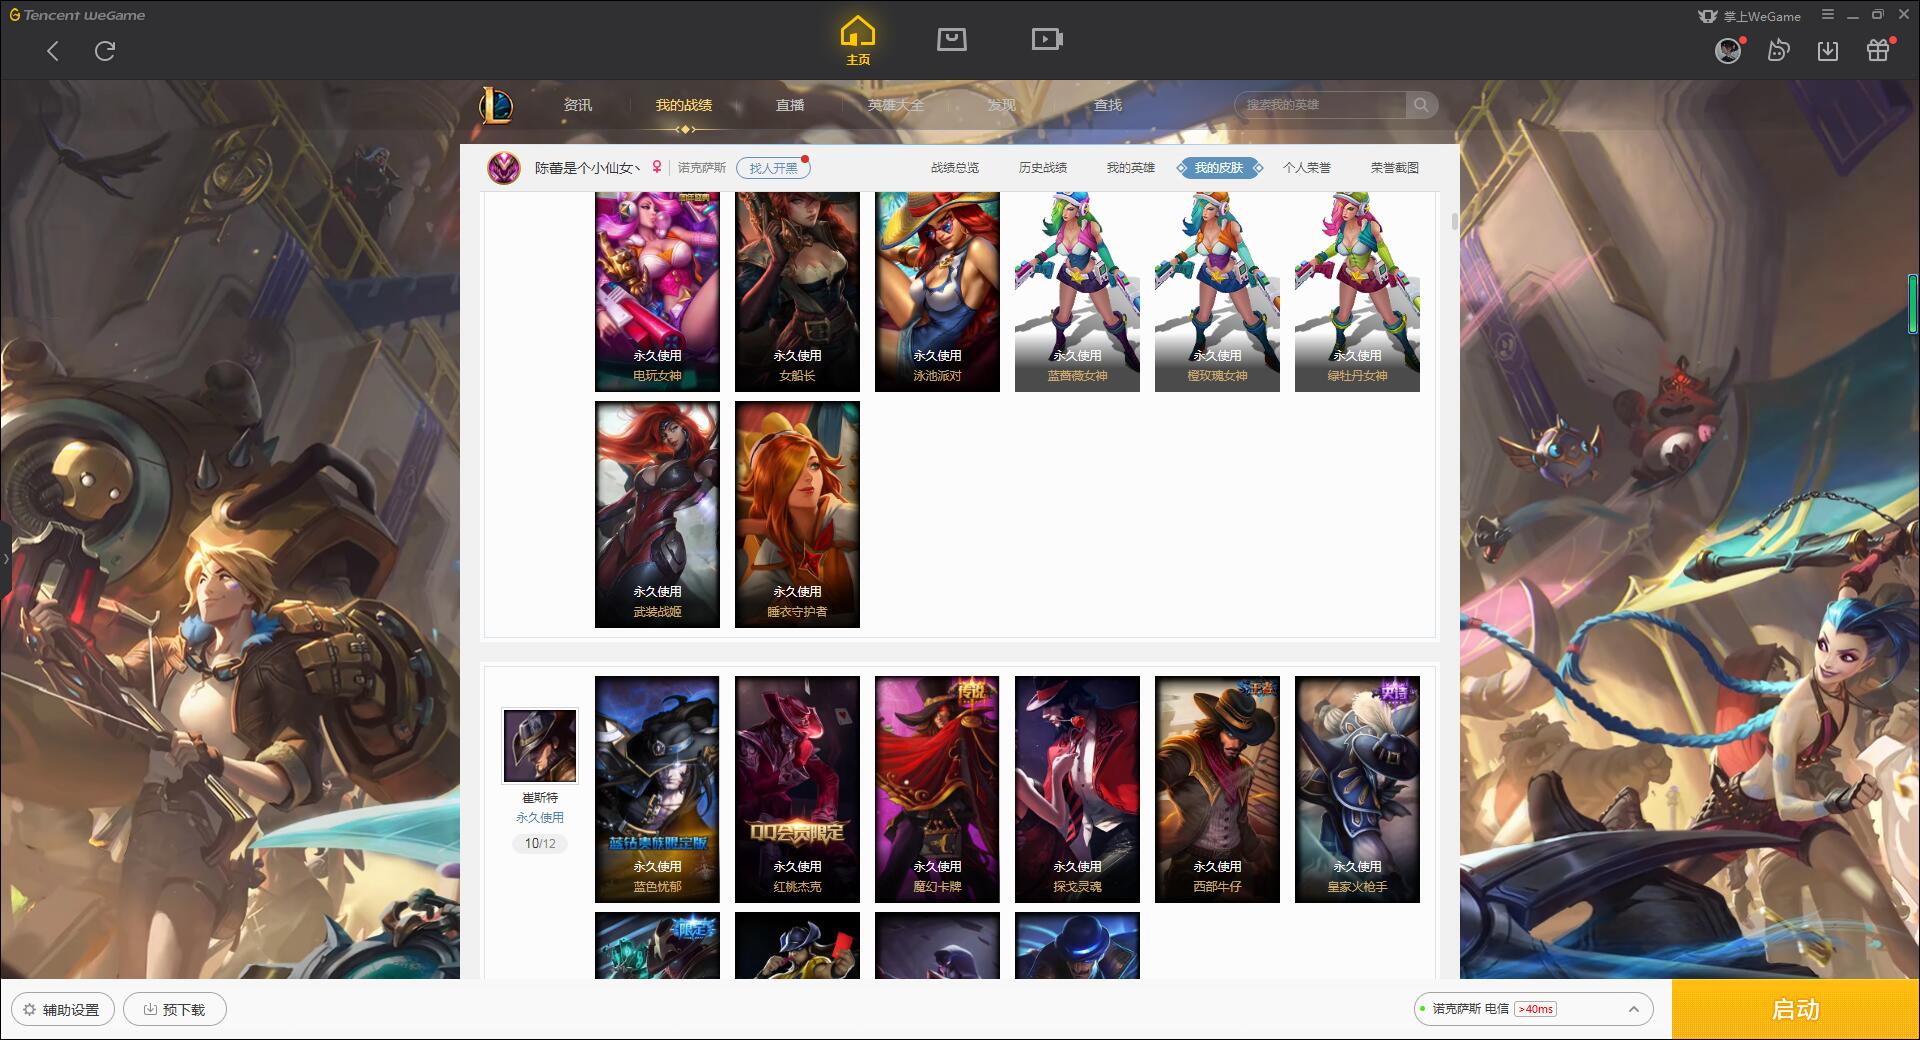This screenshot has width=1920, height=1040.
Task: Open the 橙玫瑰女神 skin thumbnail
Action: coord(1217,291)
